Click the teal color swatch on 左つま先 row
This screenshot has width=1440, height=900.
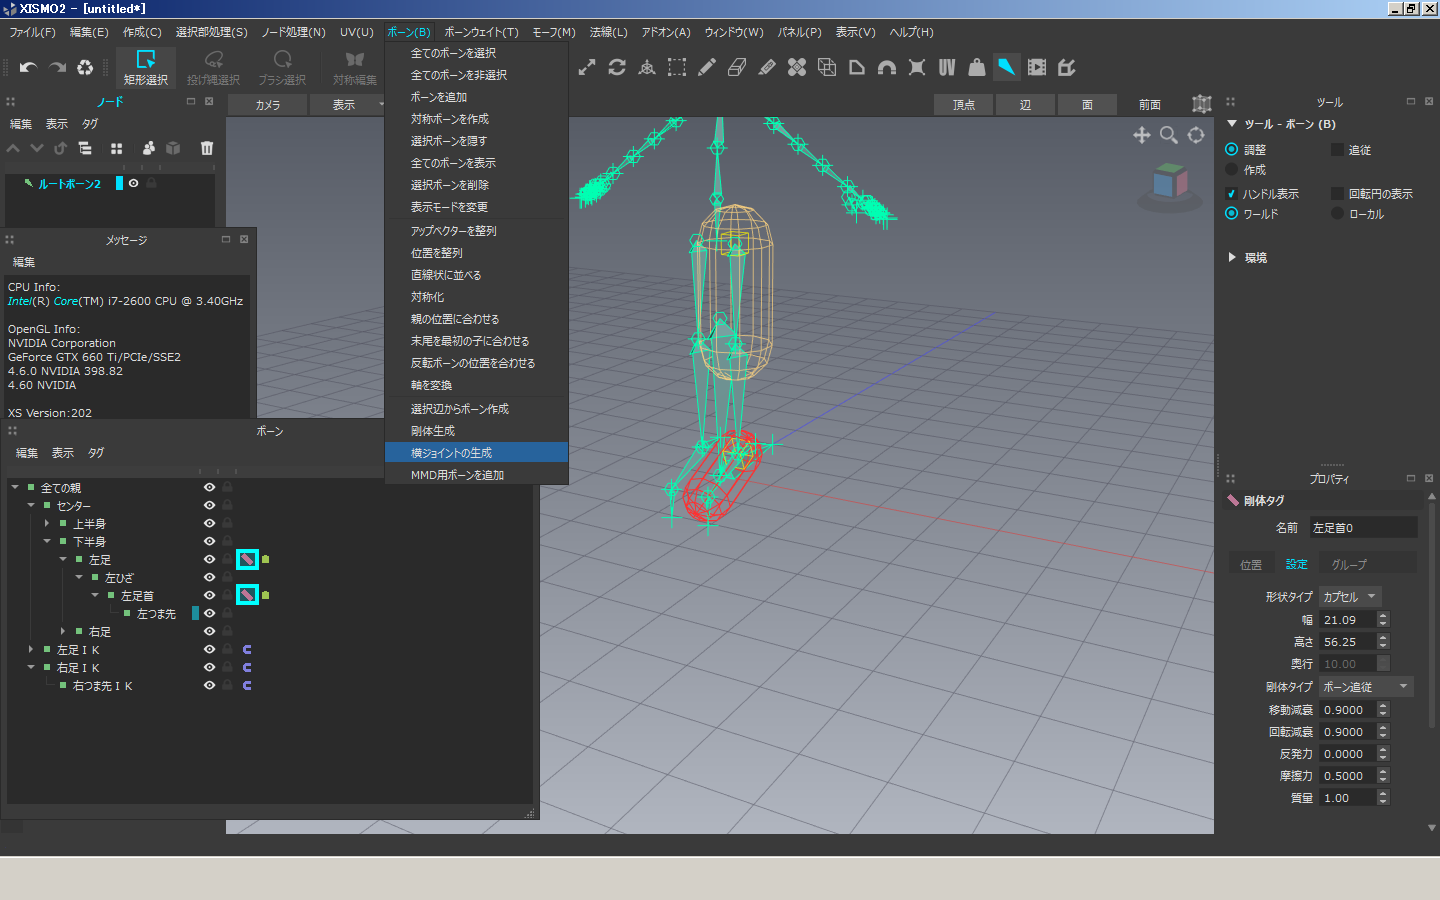195,613
